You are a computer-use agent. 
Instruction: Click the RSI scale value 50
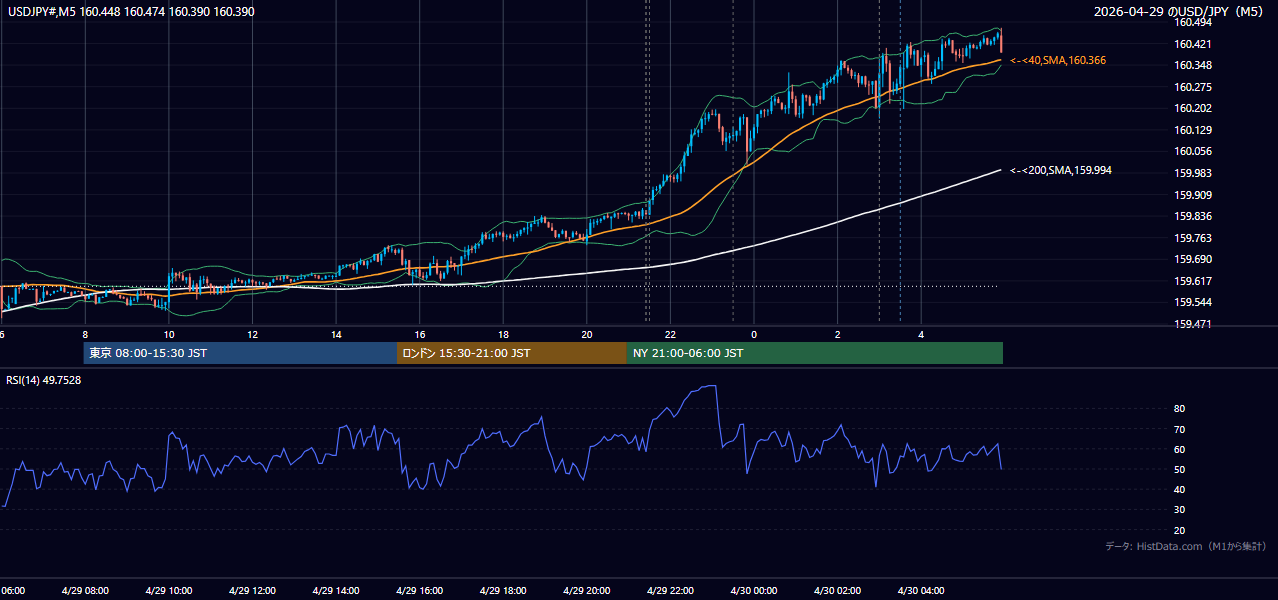1179,469
